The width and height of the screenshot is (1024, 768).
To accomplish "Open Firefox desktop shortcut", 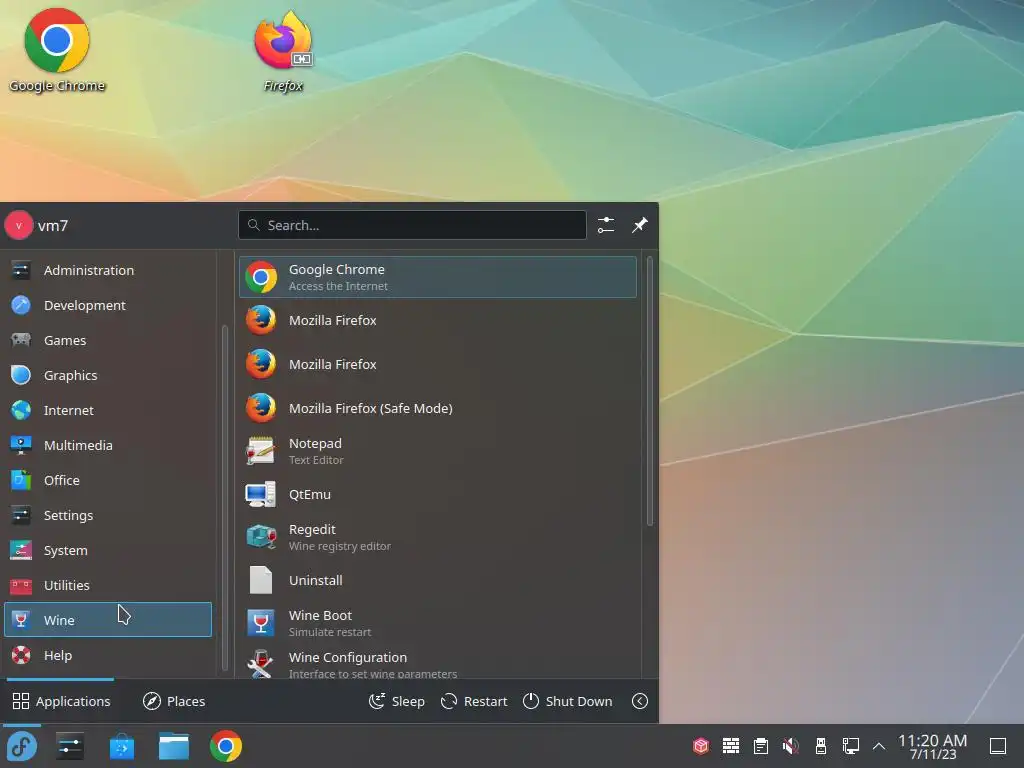I will pyautogui.click(x=283, y=51).
